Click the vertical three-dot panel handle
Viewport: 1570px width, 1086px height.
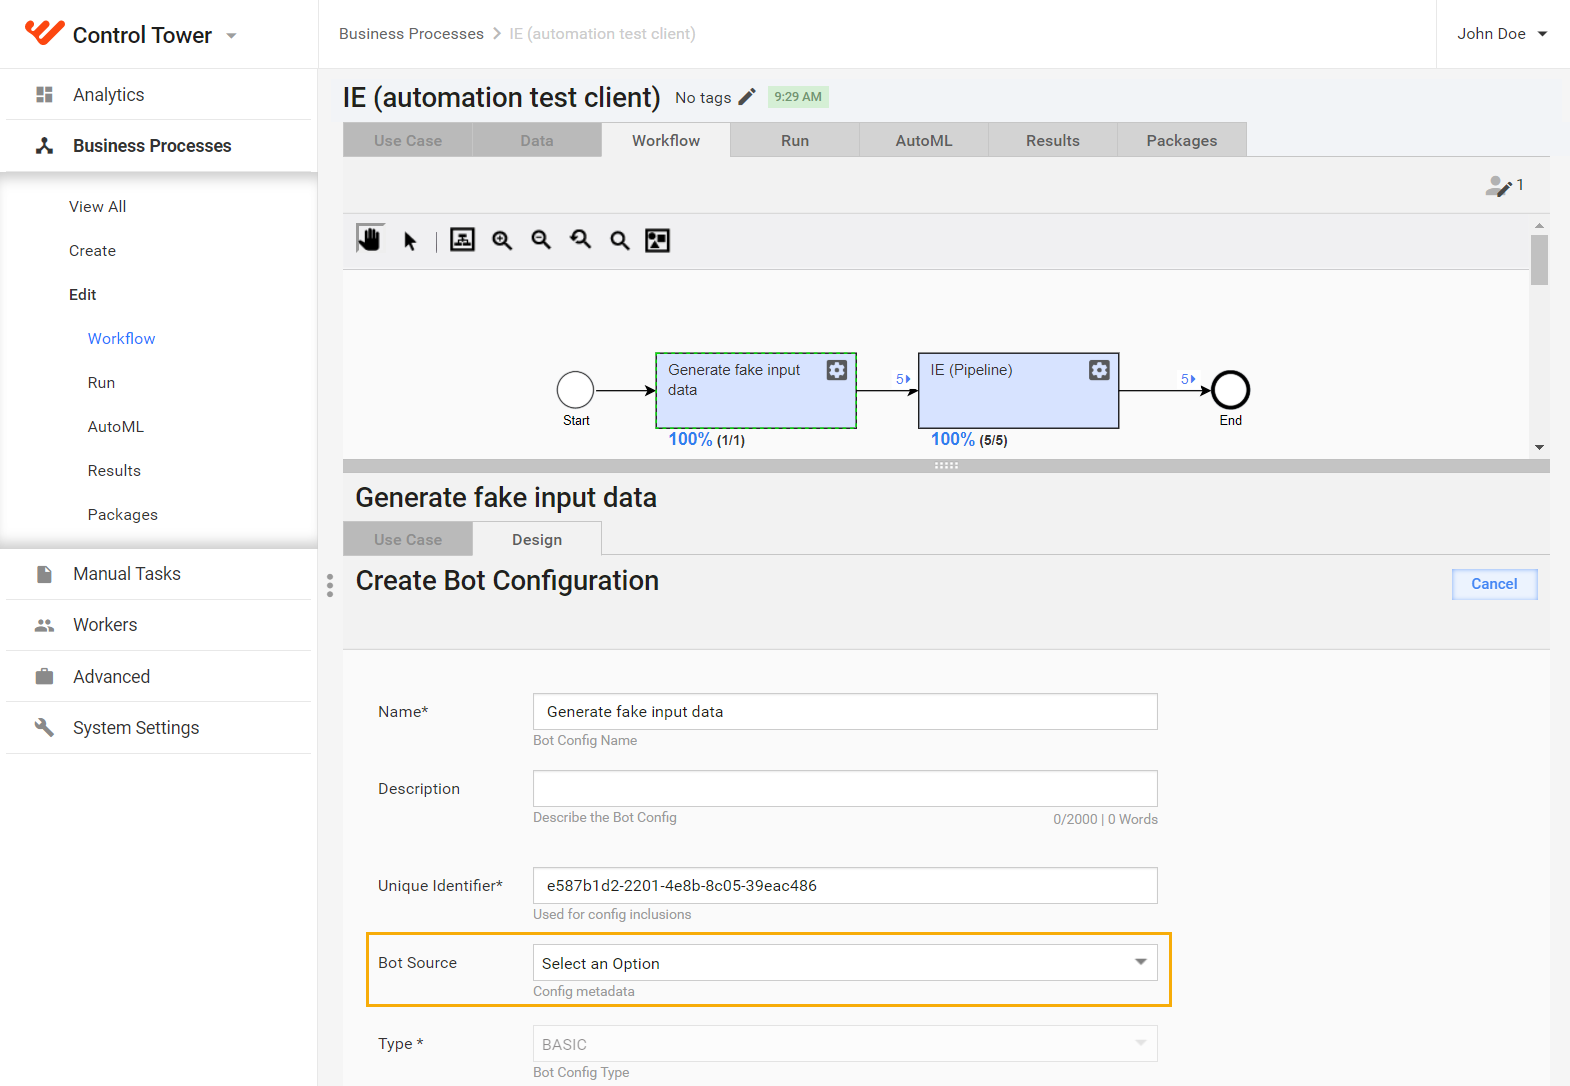330,585
